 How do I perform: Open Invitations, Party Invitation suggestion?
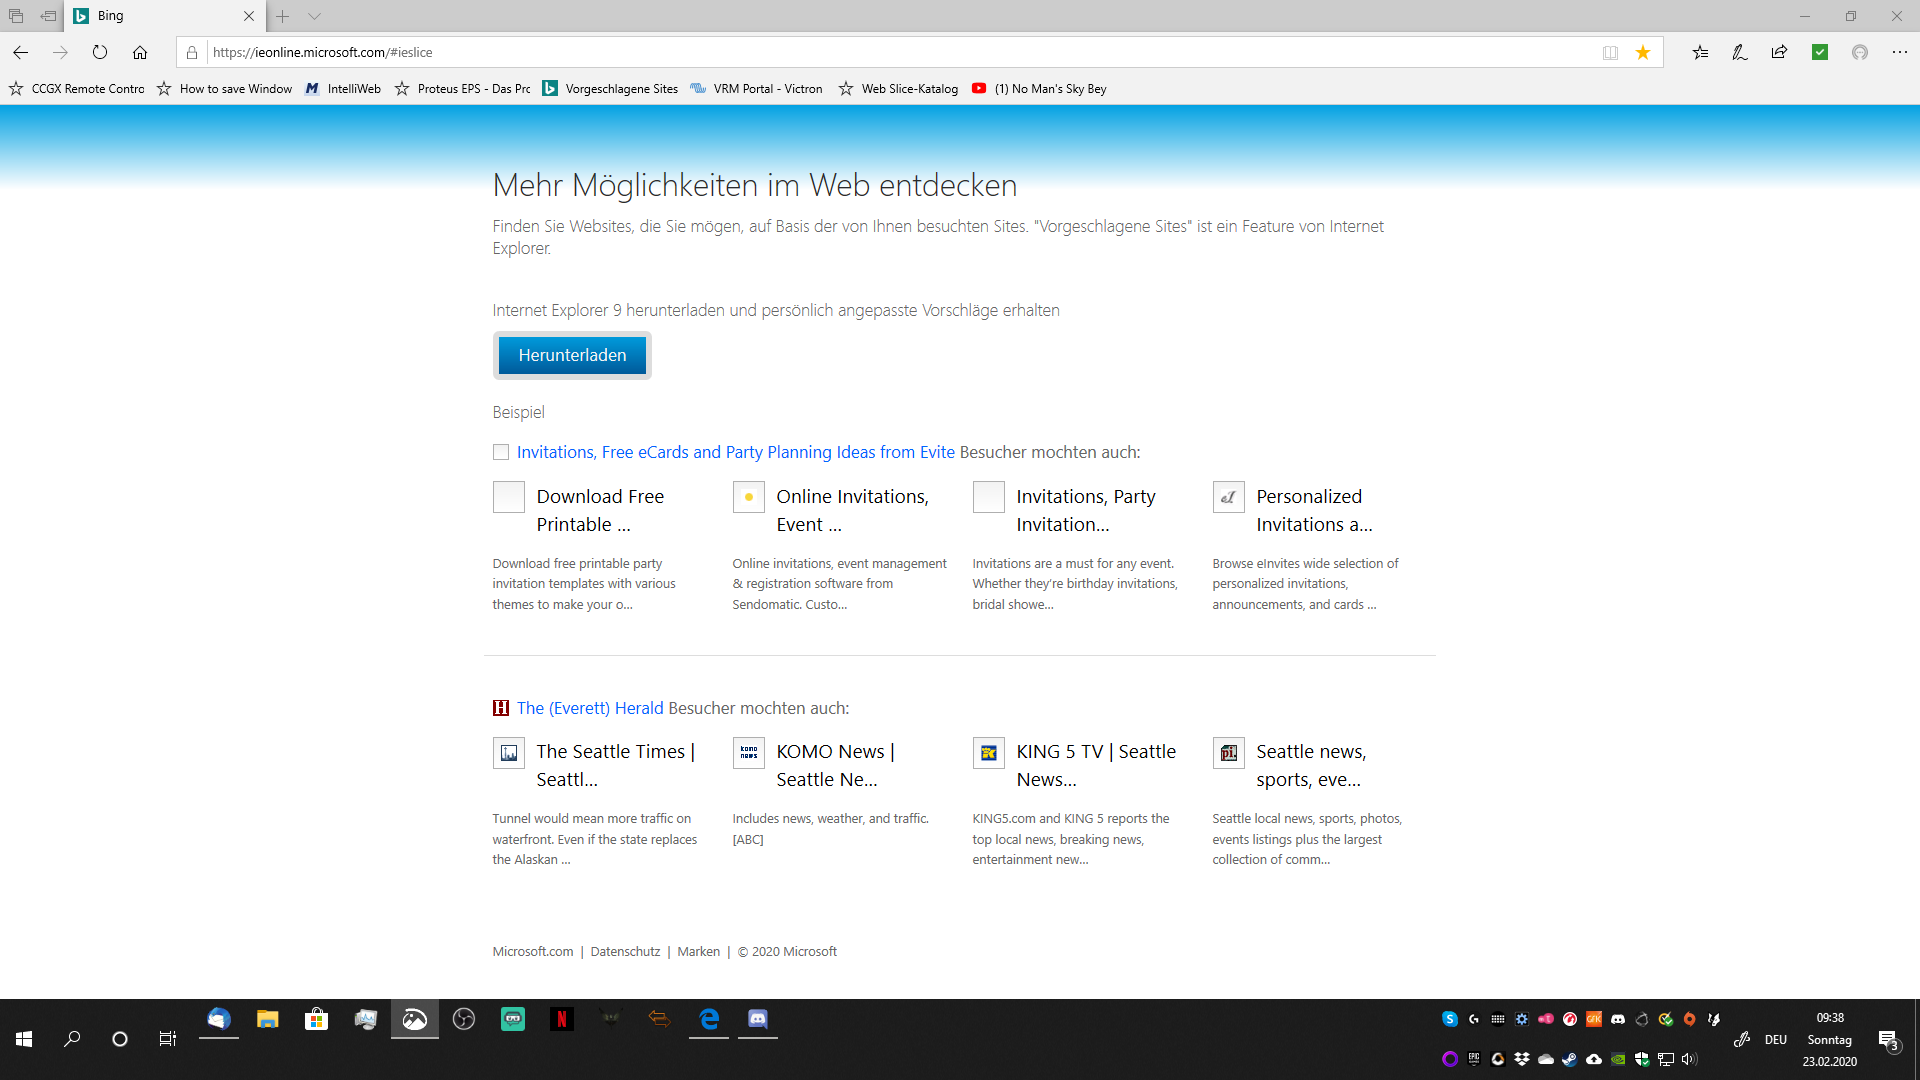coord(1086,510)
